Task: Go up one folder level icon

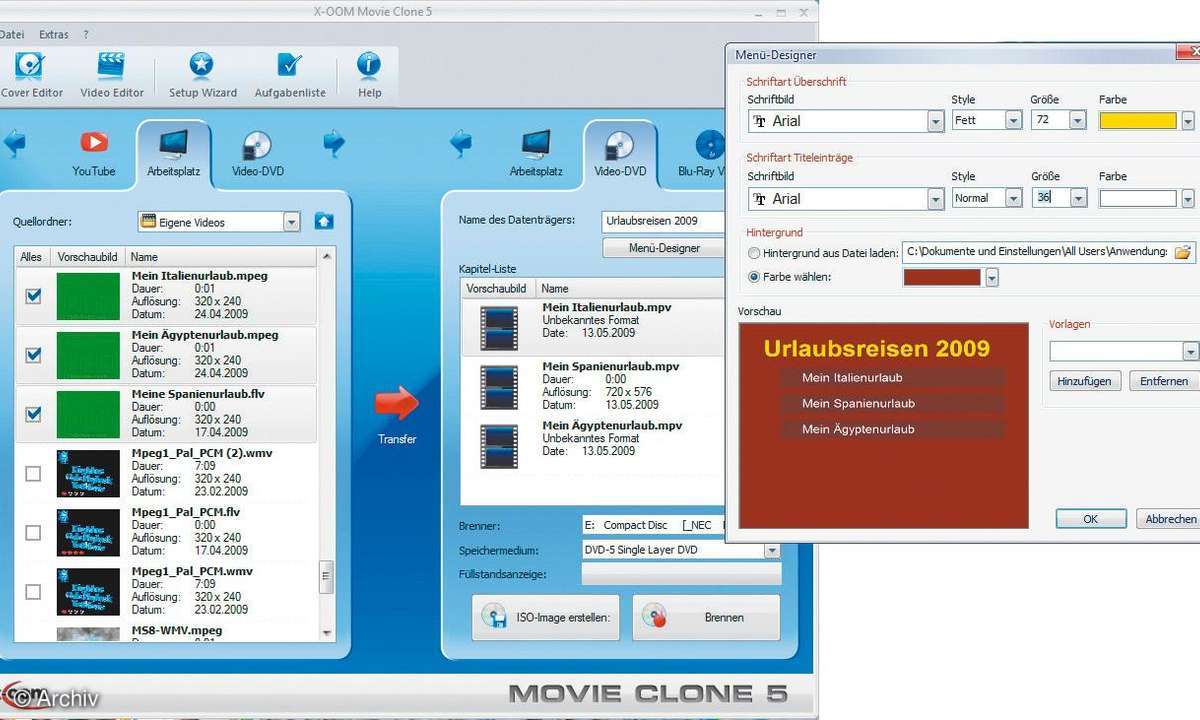Action: (x=324, y=221)
